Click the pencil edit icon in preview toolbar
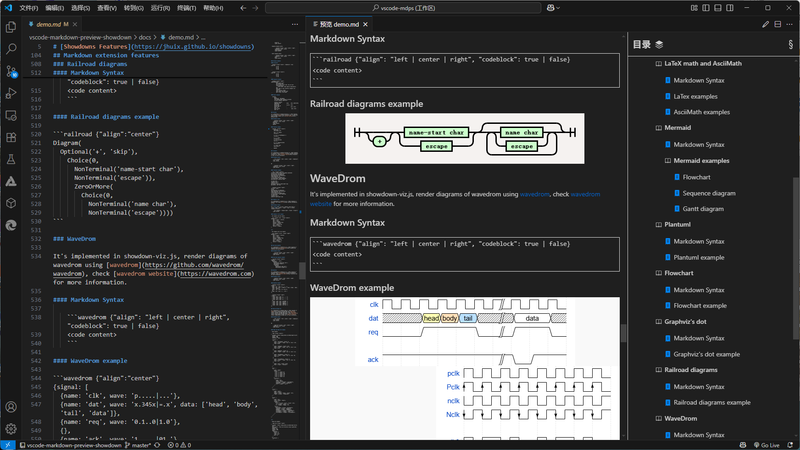The image size is (800, 450). pyautogui.click(x=765, y=24)
